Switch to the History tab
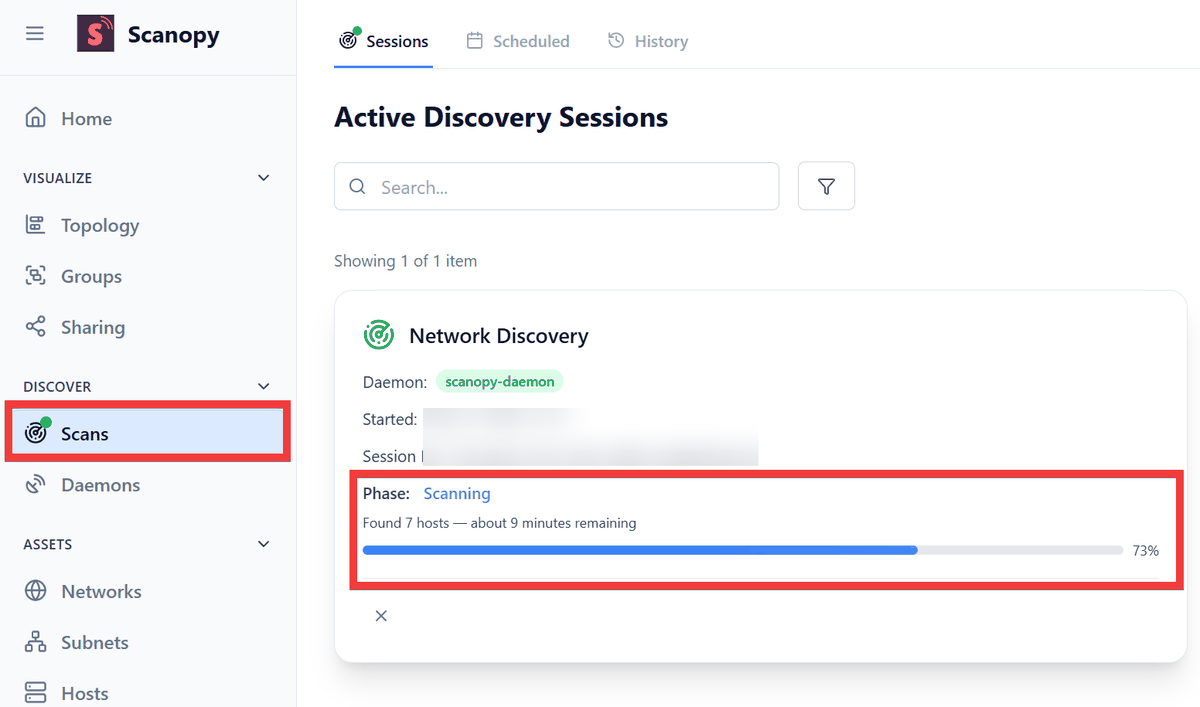Viewport: 1200px width, 707px height. (648, 42)
